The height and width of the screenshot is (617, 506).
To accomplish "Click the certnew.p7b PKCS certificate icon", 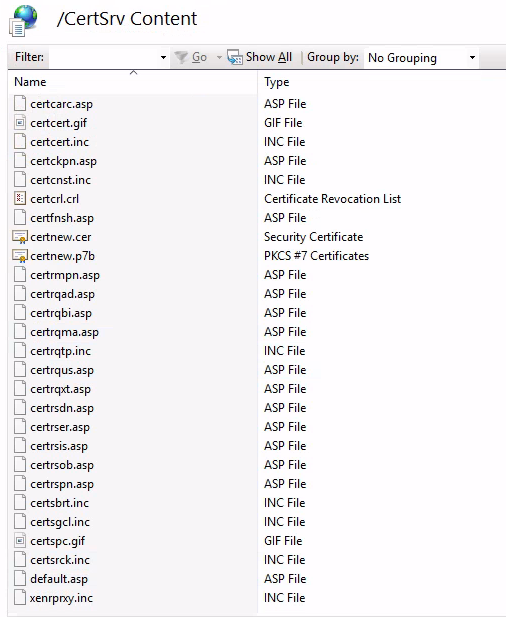I will click(20, 256).
